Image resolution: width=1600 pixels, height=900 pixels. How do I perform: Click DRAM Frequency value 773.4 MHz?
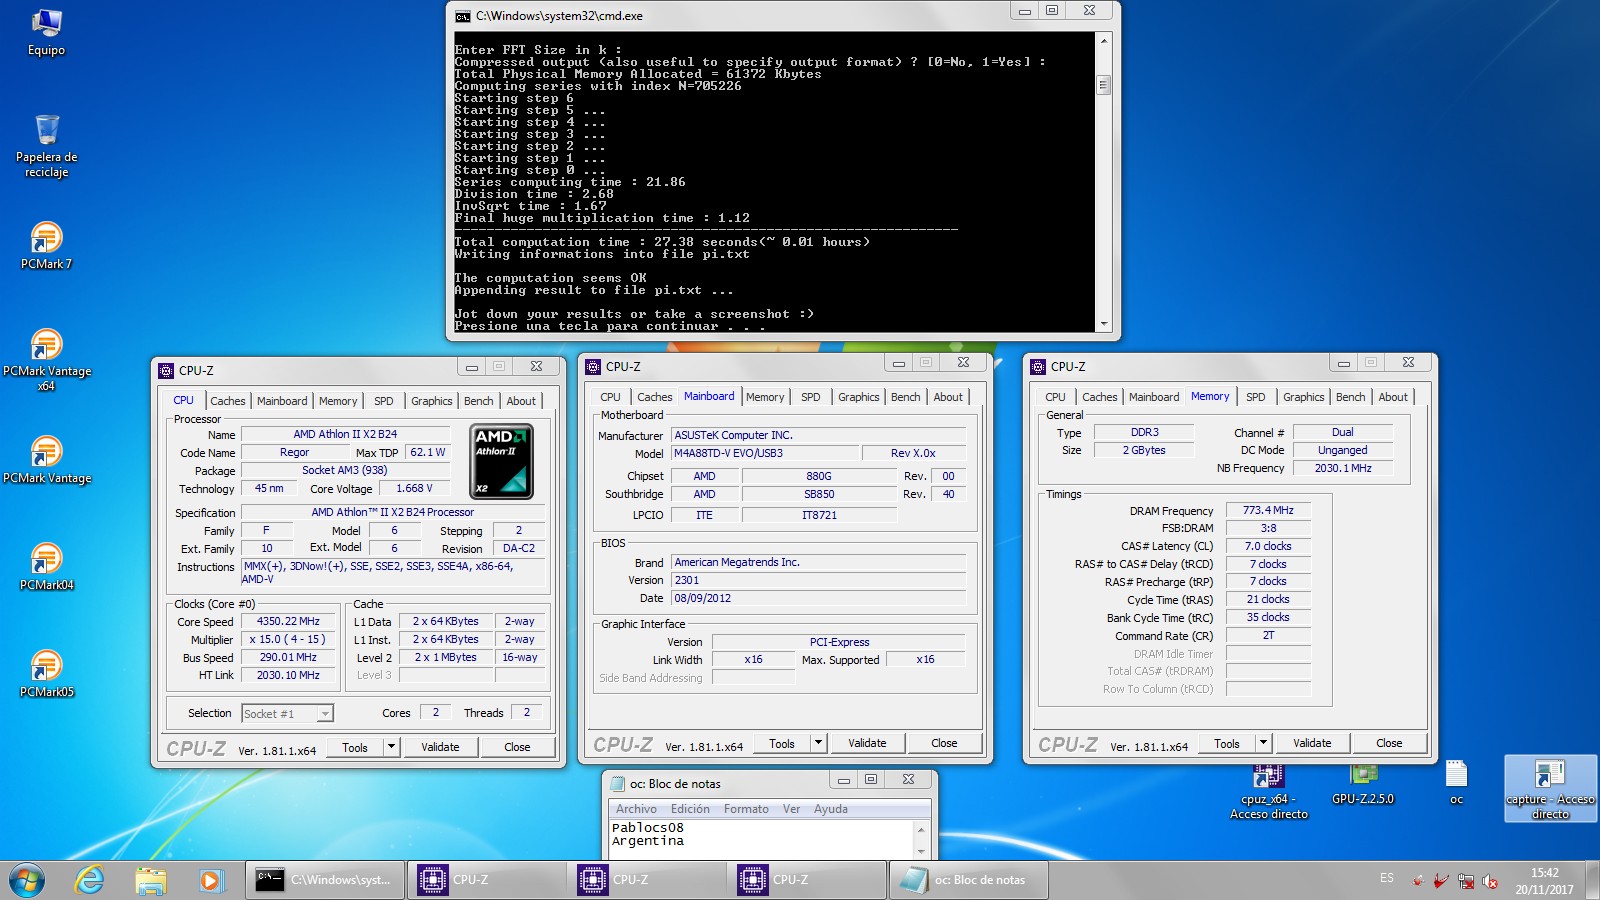pos(1268,510)
